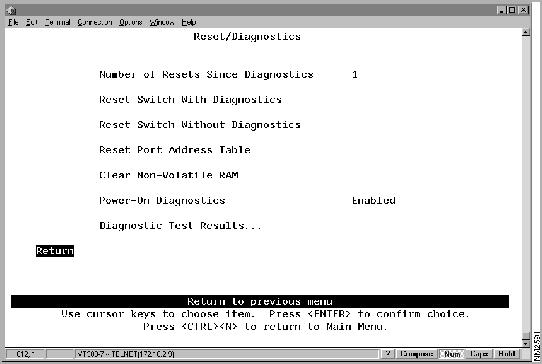Viewport: 542px width, 364px height.
Task: Open the Help menu
Action: 189,22
